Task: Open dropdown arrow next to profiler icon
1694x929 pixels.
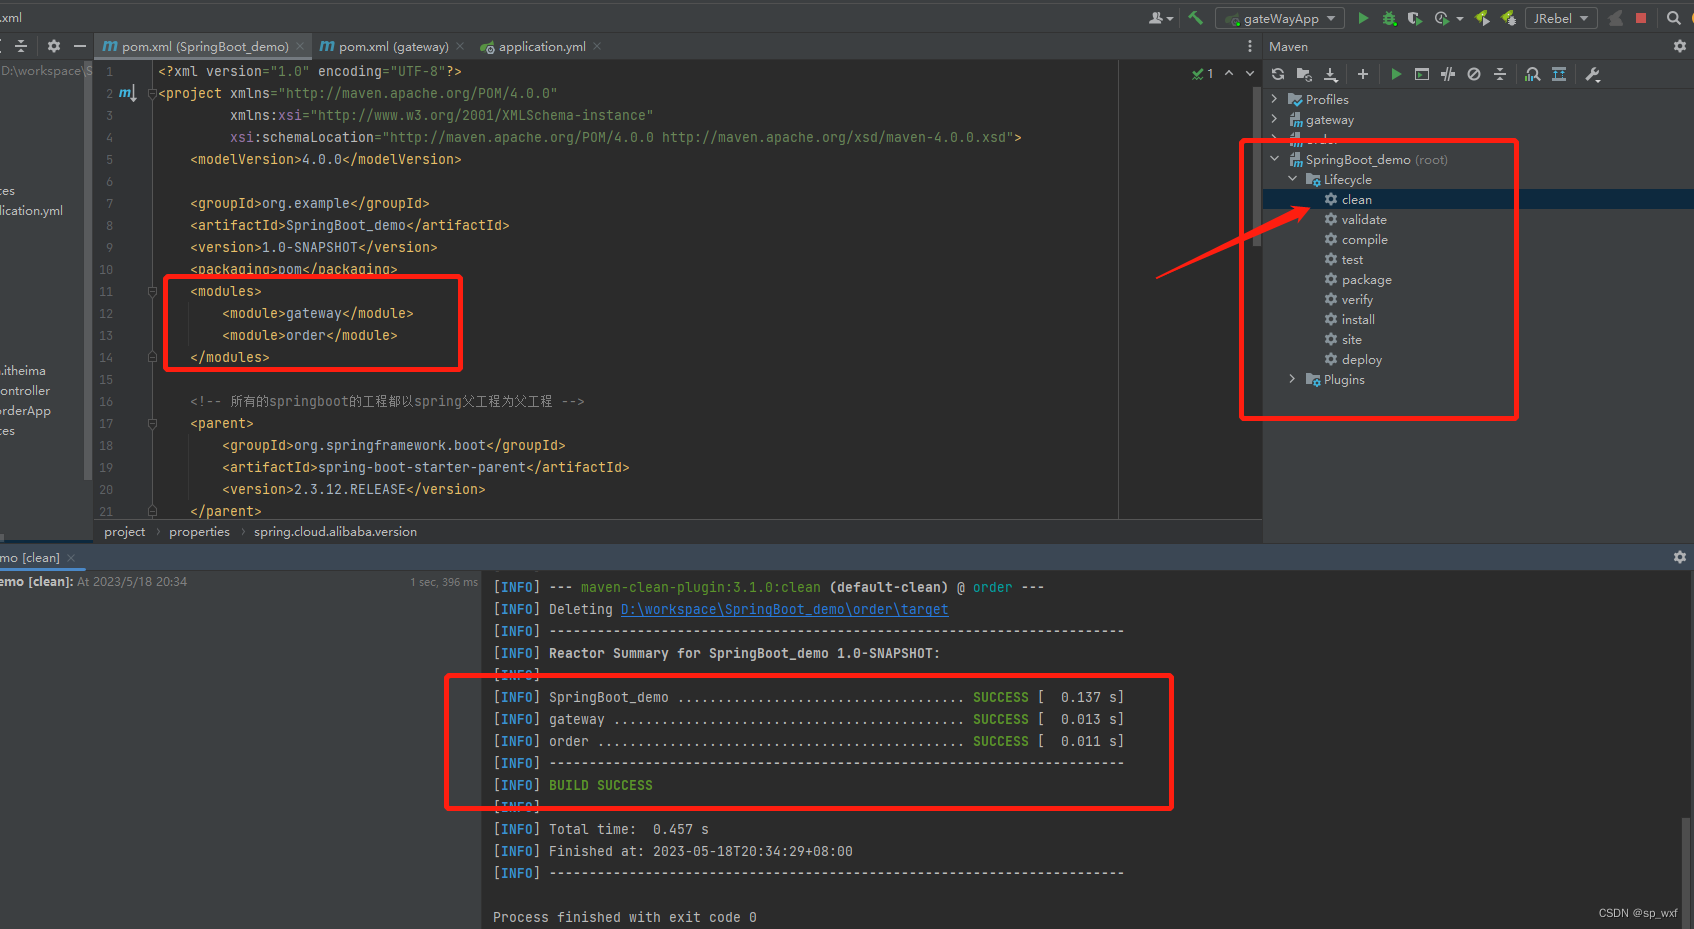Action: point(1460,19)
